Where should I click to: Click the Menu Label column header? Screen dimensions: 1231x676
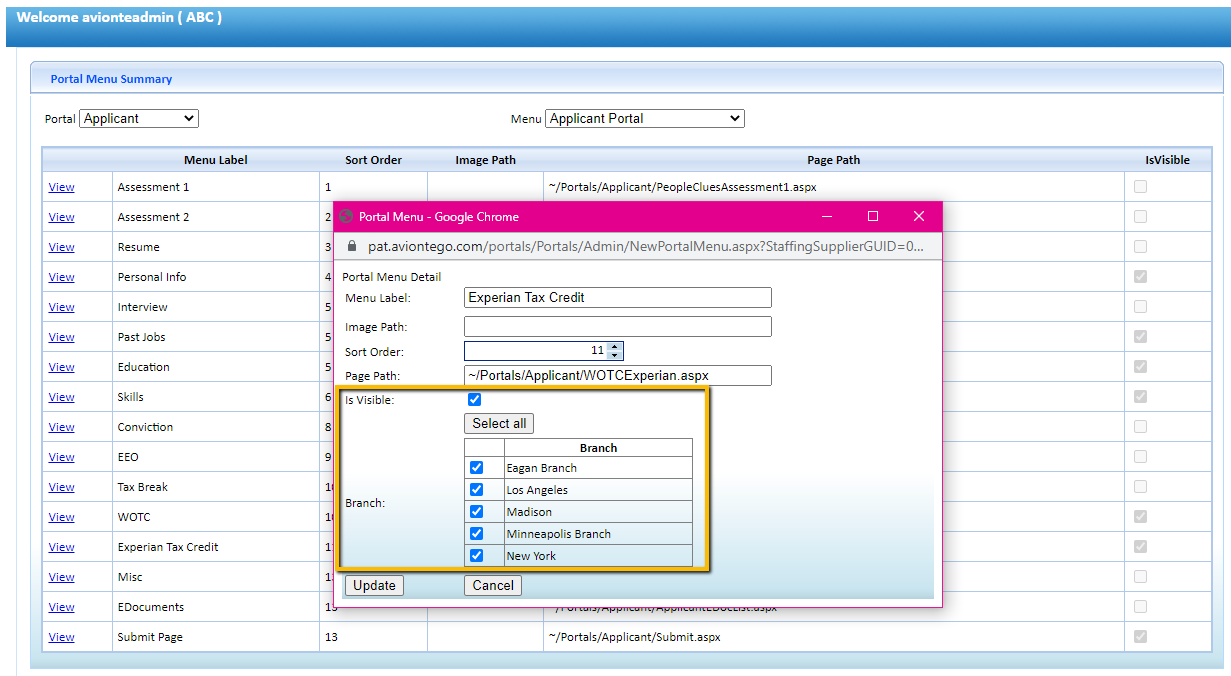pos(215,160)
